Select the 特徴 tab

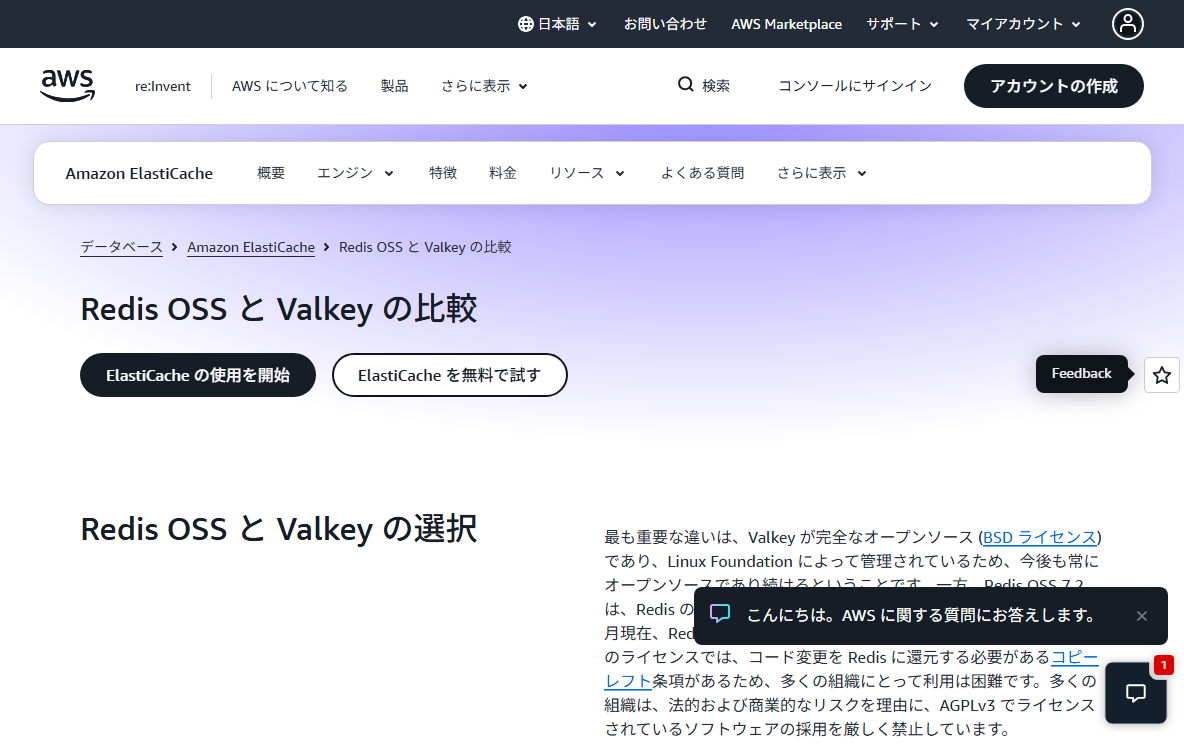pos(443,173)
